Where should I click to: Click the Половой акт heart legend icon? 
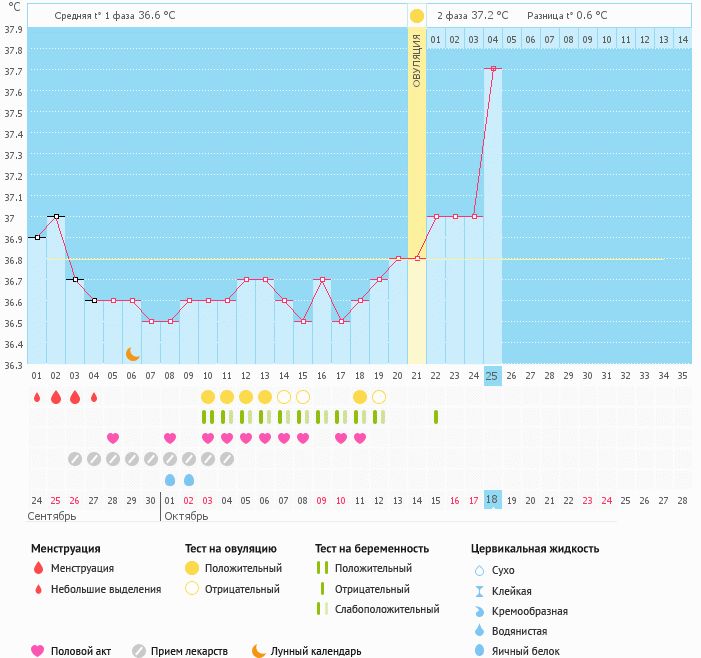(x=38, y=651)
